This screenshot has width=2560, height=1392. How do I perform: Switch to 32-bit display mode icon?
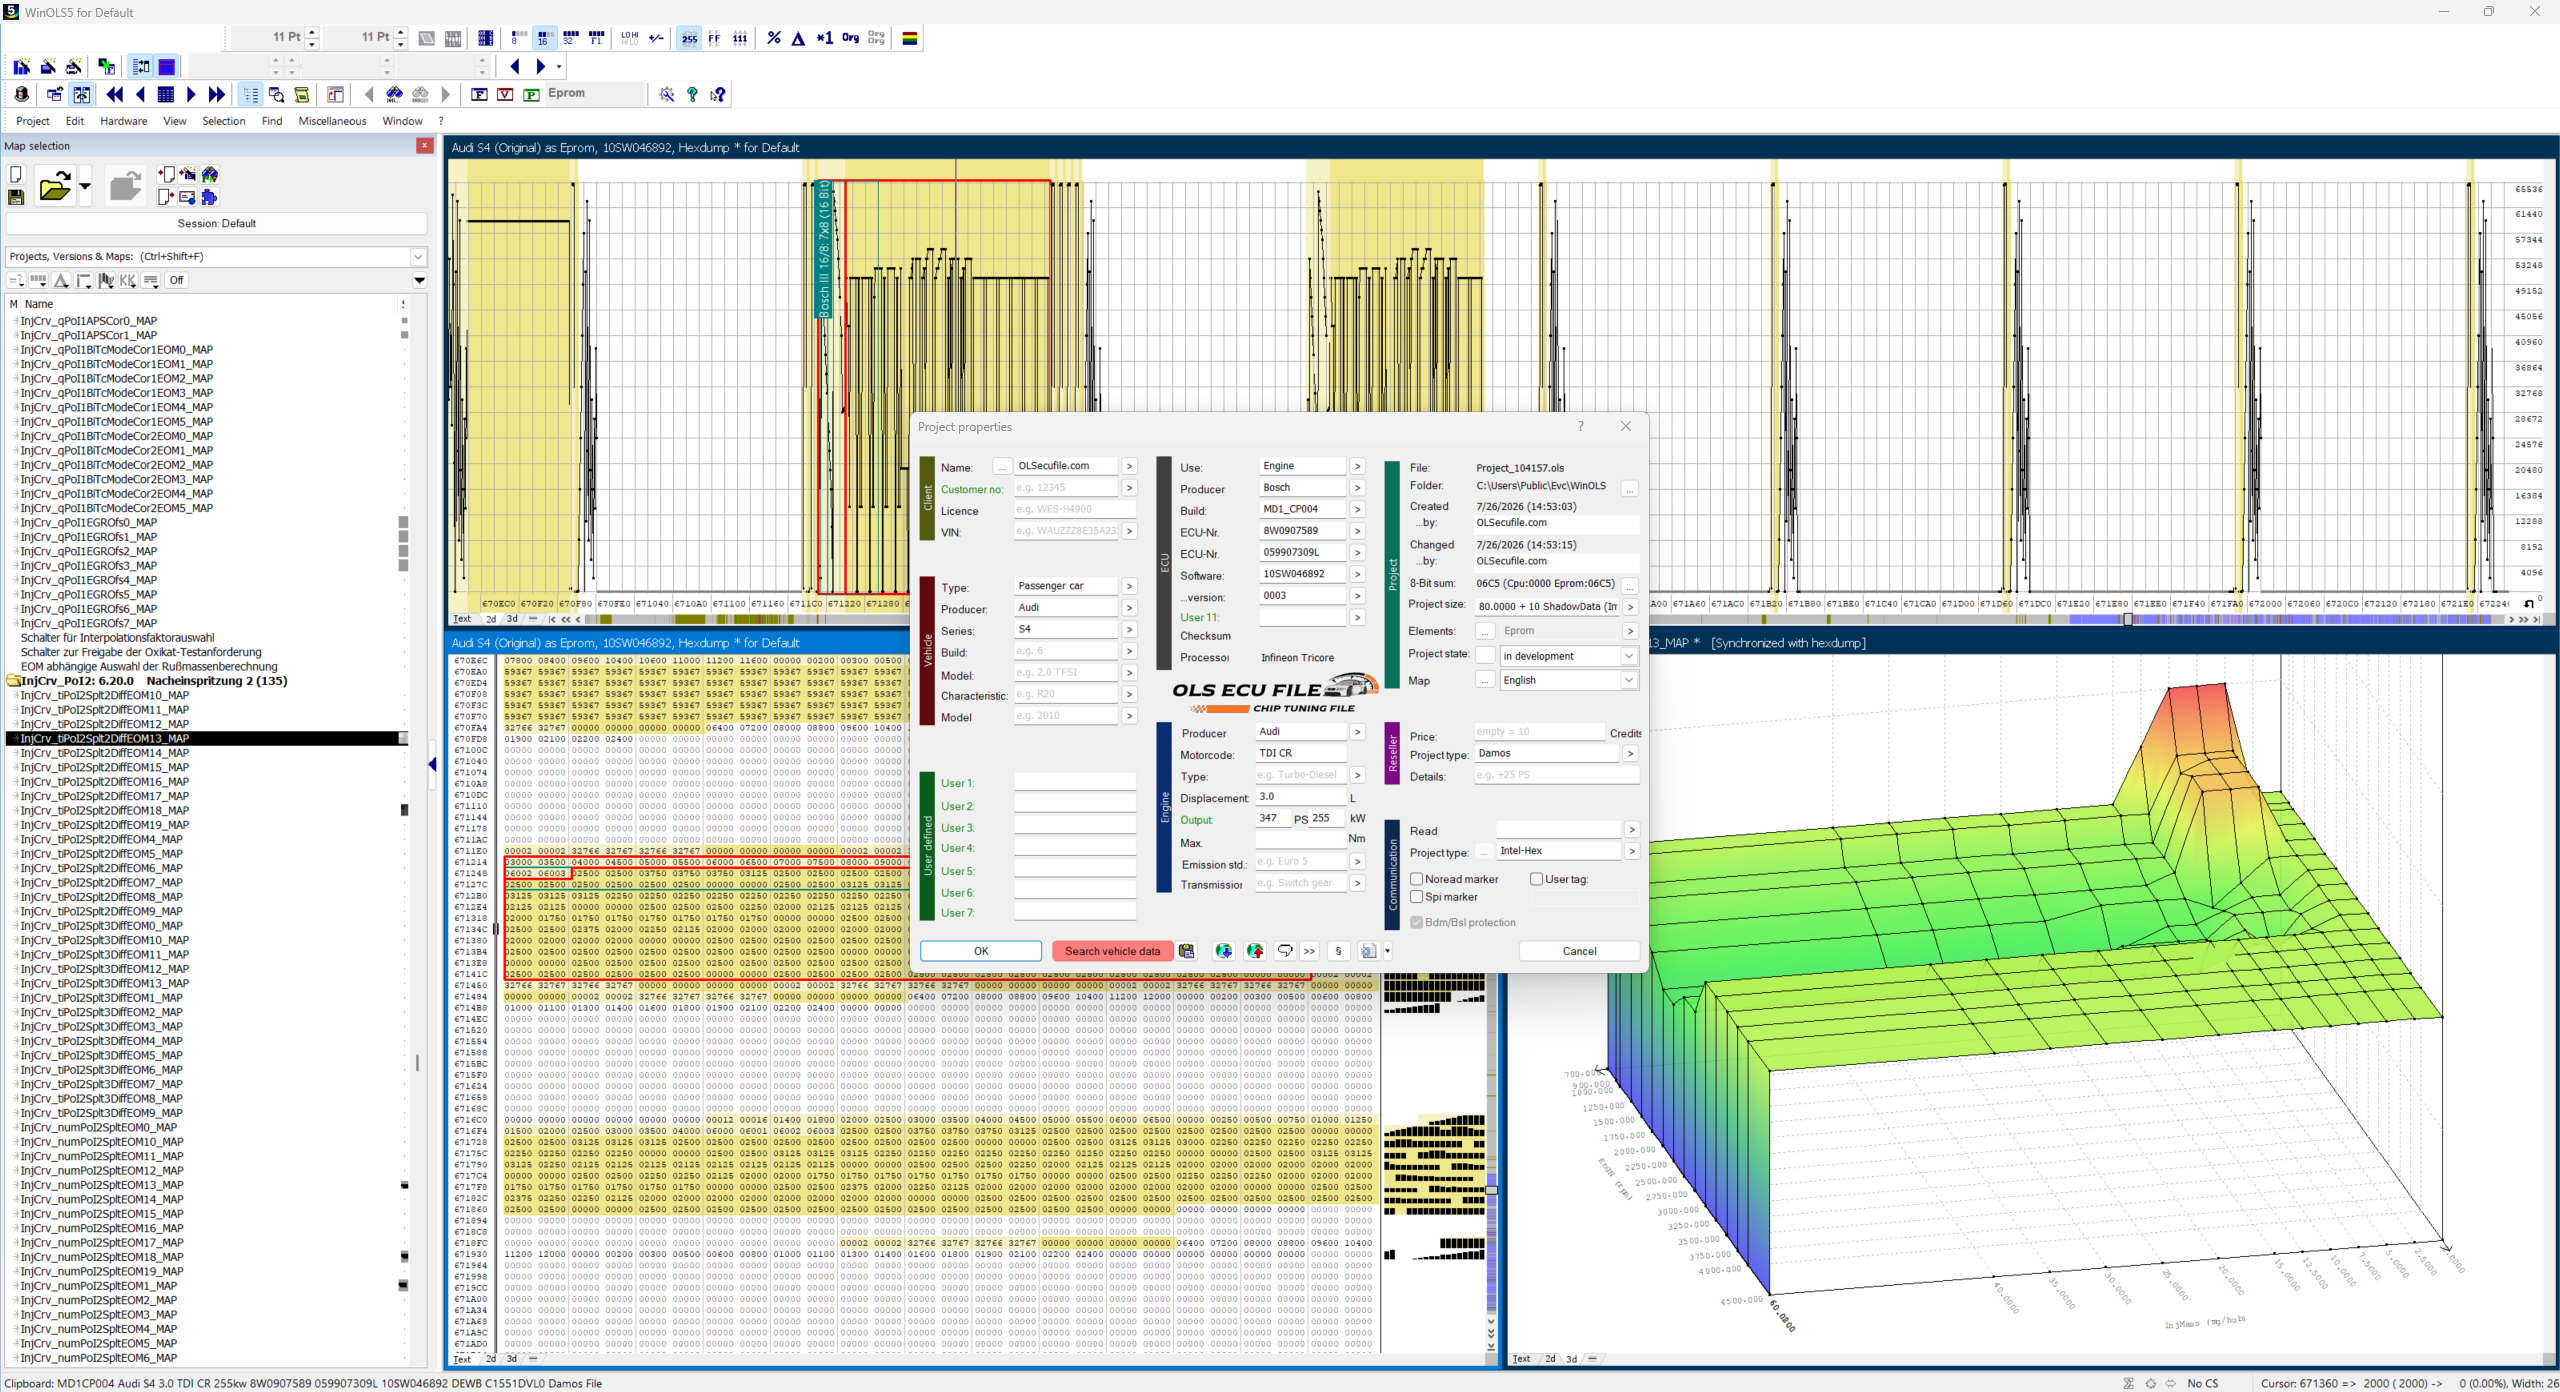570,38
